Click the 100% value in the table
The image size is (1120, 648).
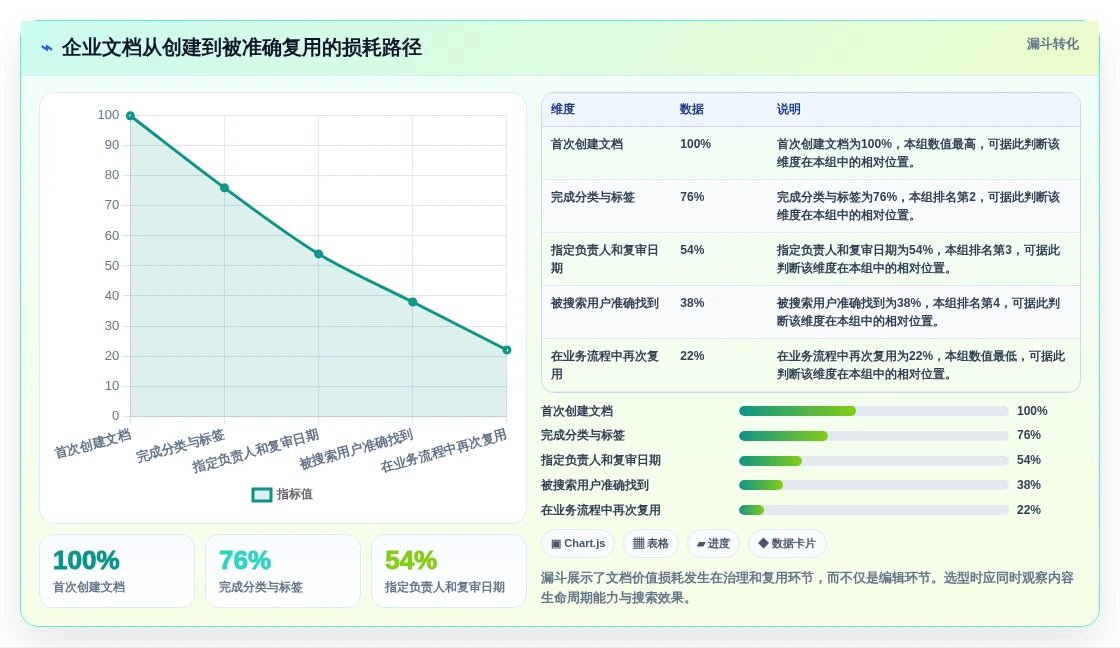click(x=695, y=144)
